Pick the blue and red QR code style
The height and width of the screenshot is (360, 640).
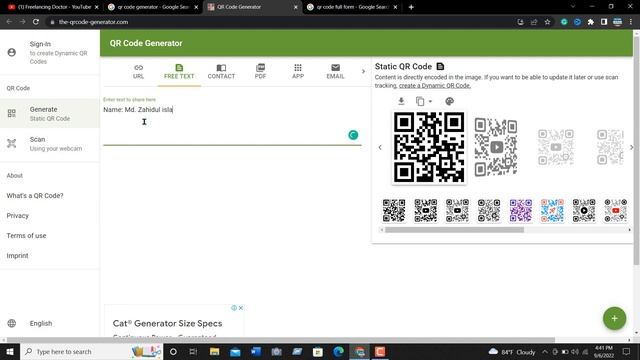click(552, 211)
